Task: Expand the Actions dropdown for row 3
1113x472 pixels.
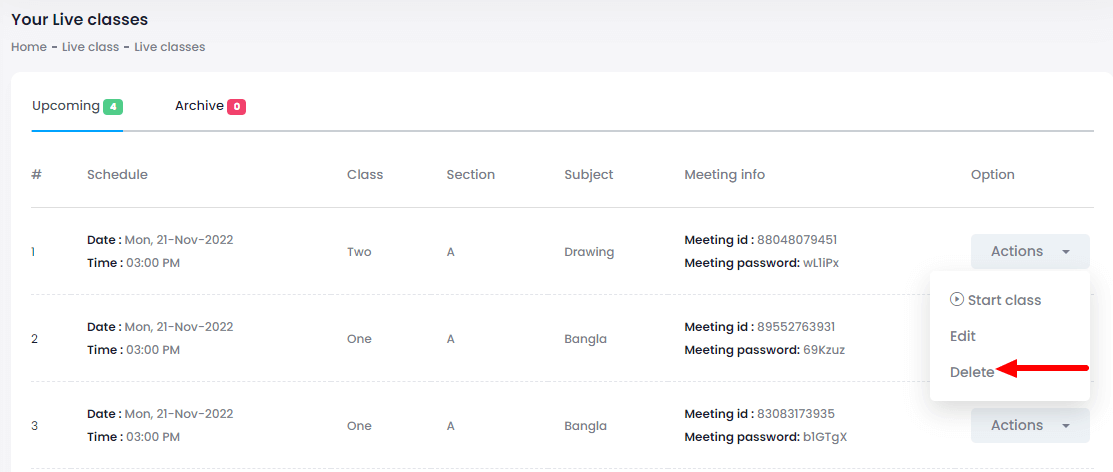Action: 1029,426
